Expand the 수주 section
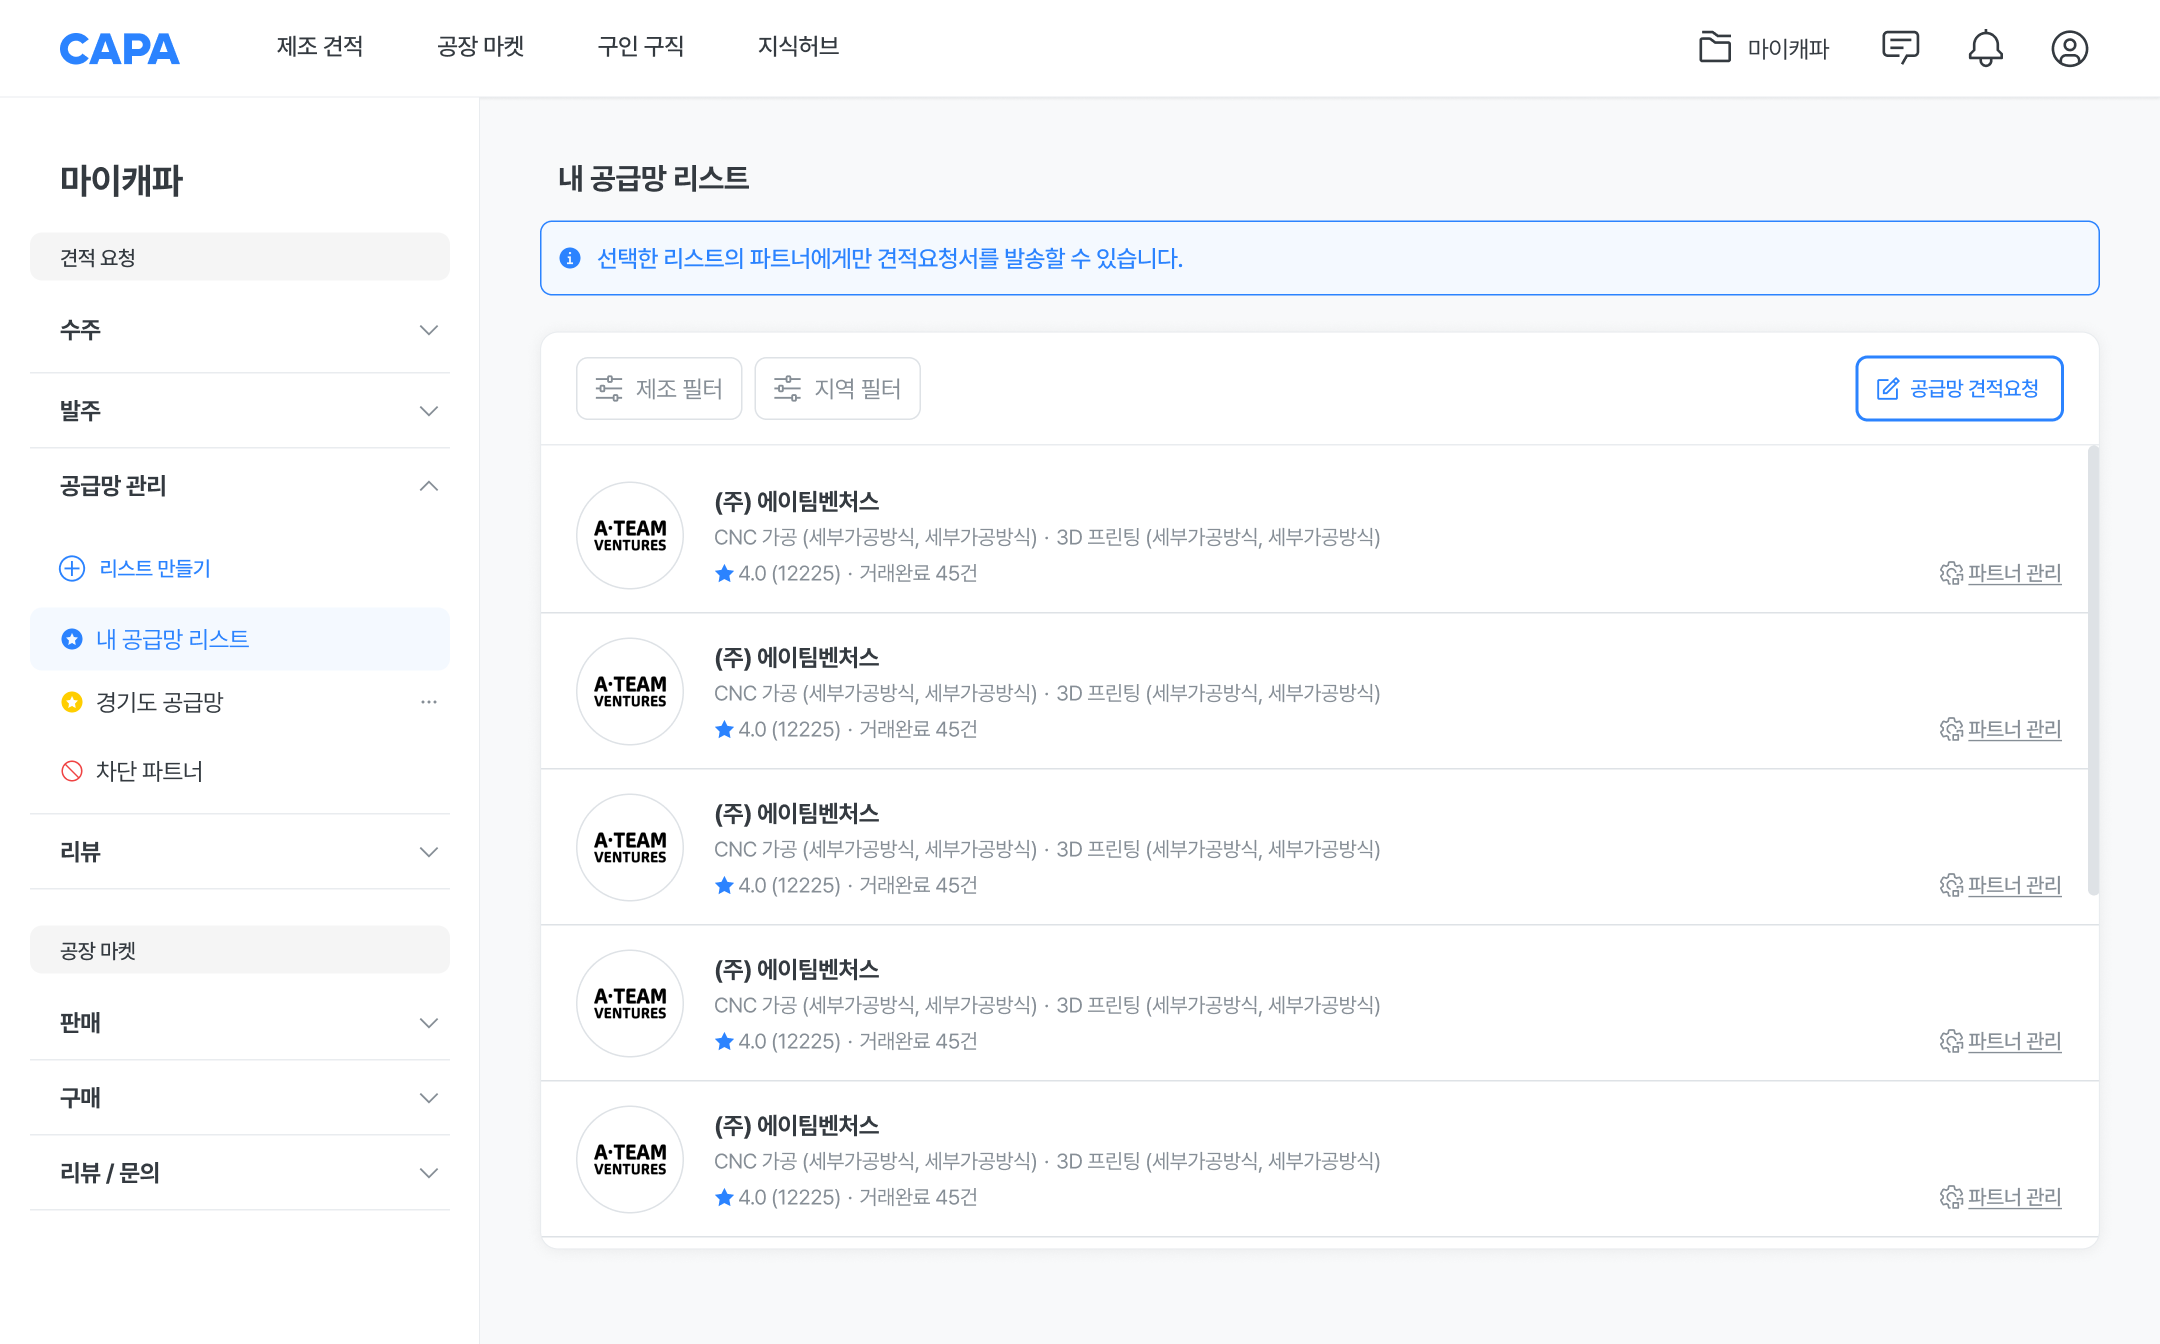 point(430,330)
